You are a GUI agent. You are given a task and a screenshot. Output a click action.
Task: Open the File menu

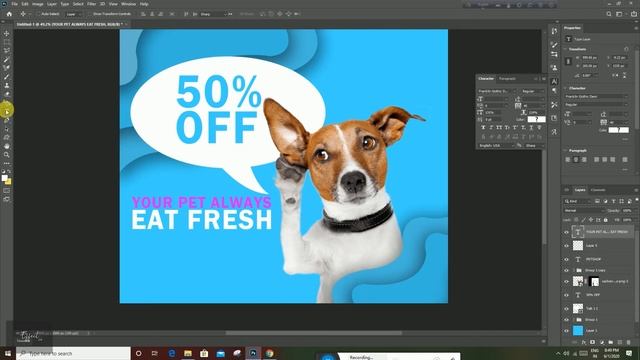[14, 4]
